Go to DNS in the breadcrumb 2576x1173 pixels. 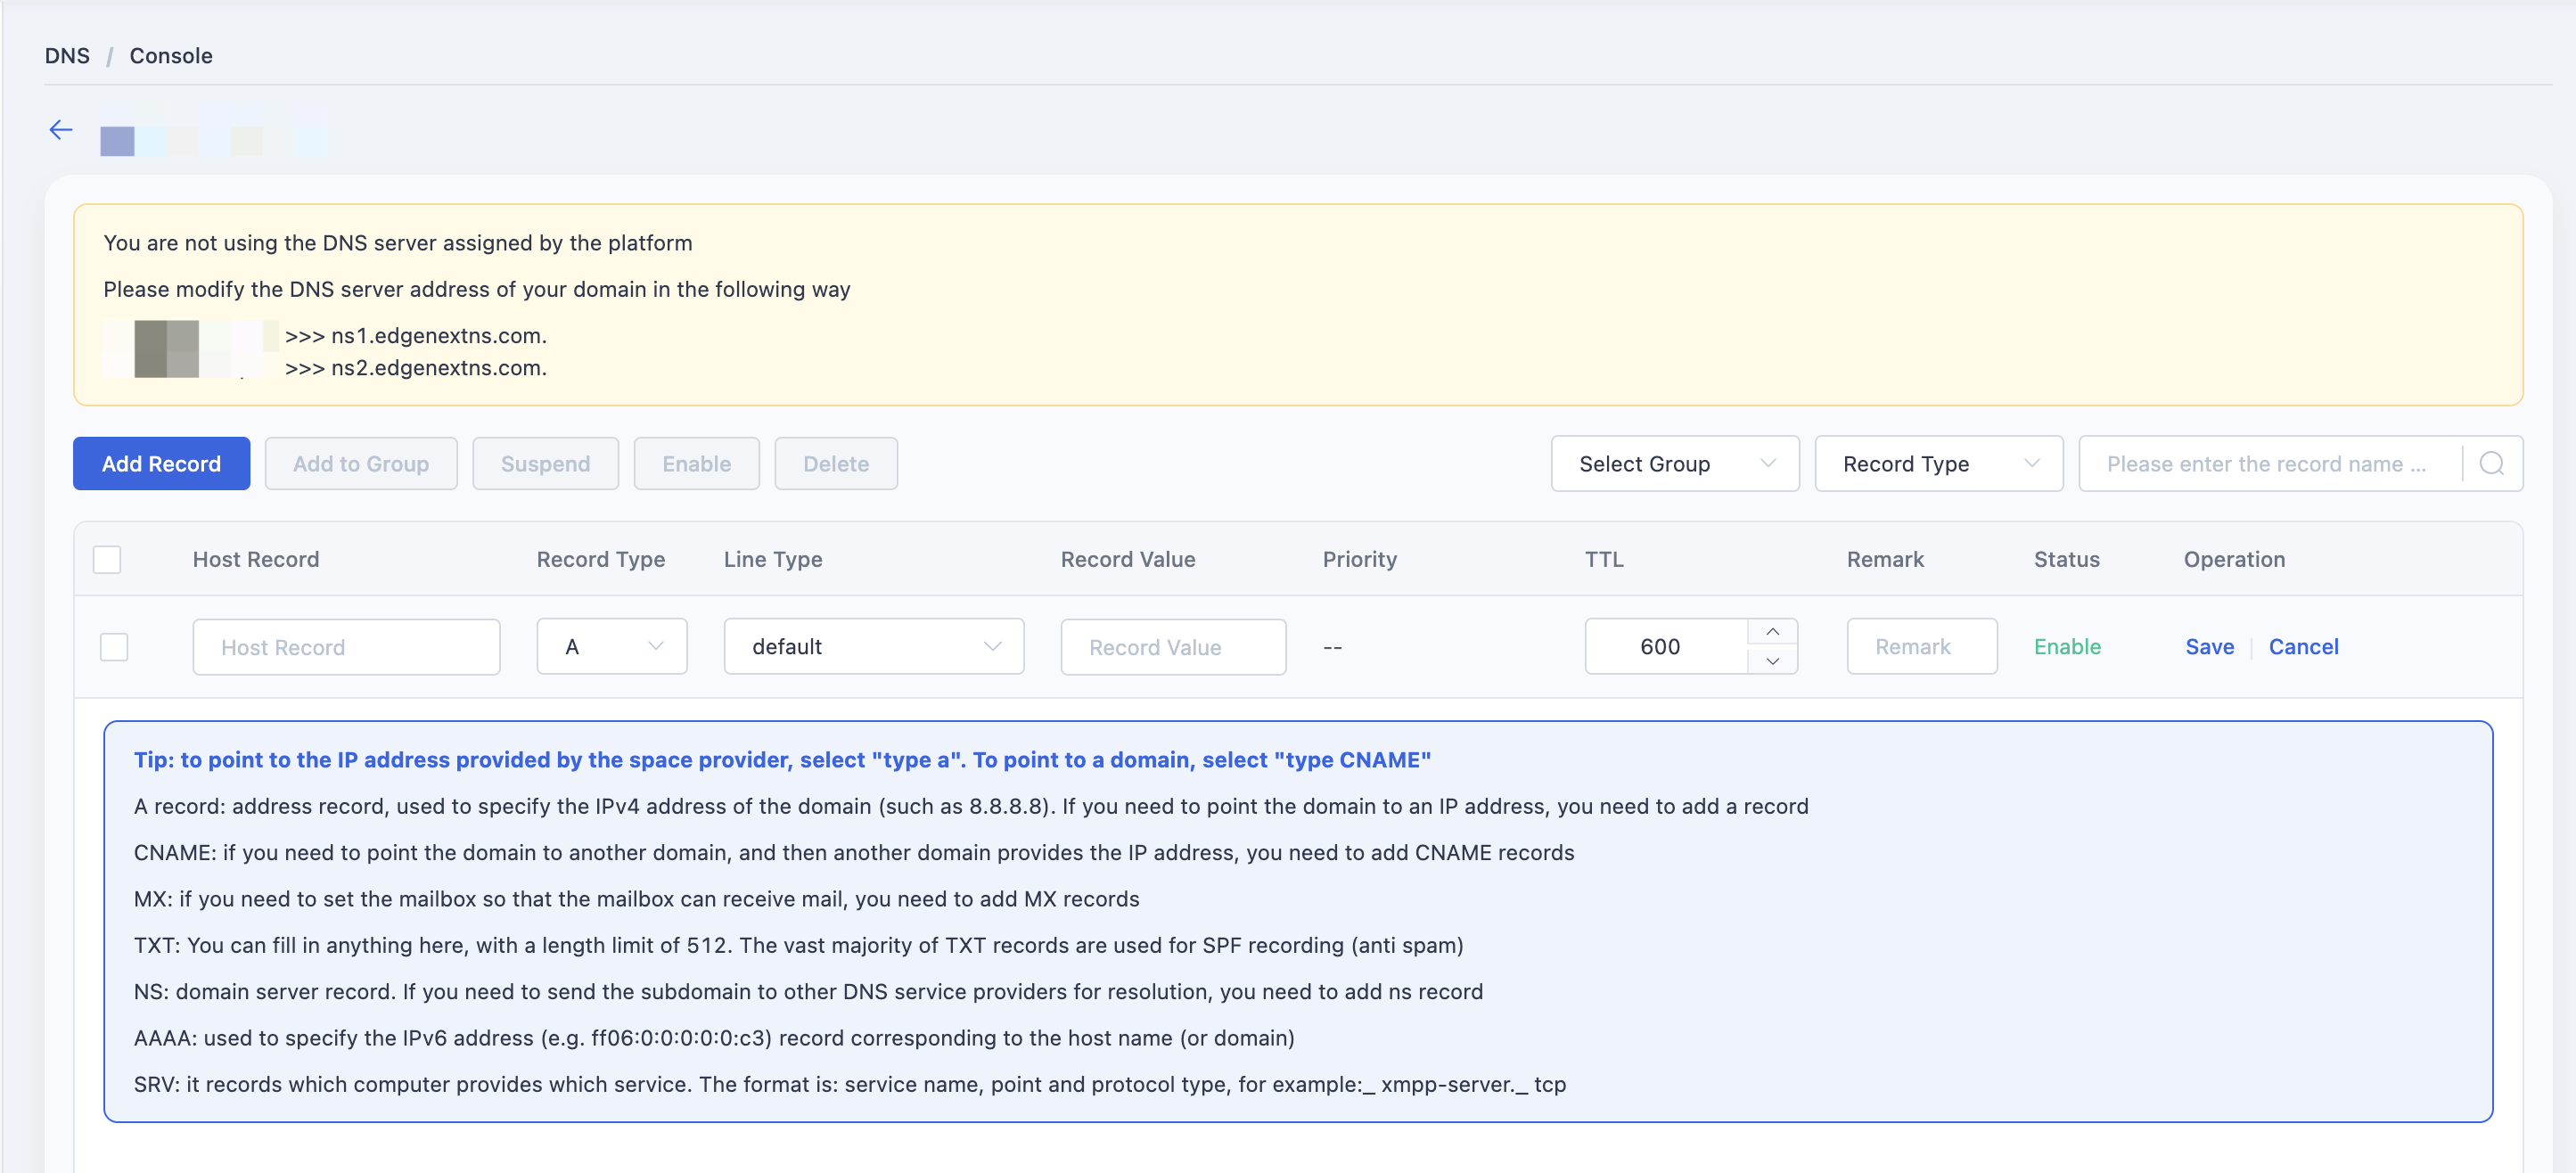point(67,56)
